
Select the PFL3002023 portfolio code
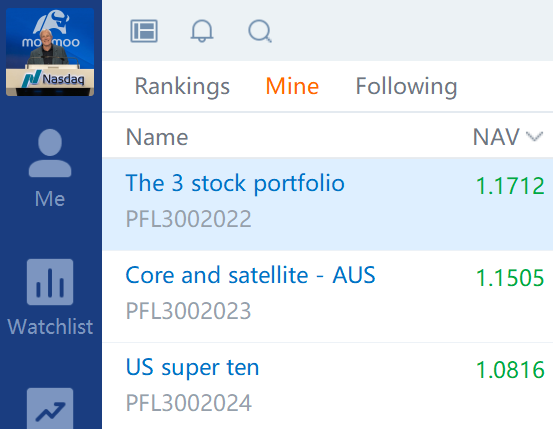[189, 311]
